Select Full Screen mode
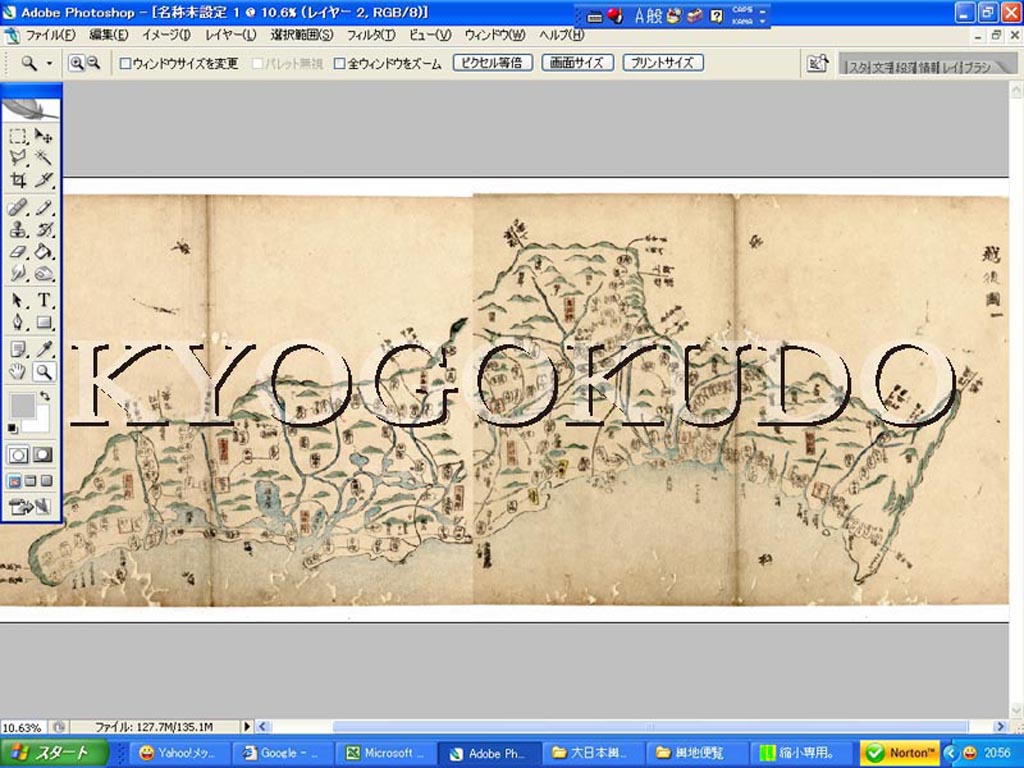Screen dimensions: 1024x768 [46, 481]
